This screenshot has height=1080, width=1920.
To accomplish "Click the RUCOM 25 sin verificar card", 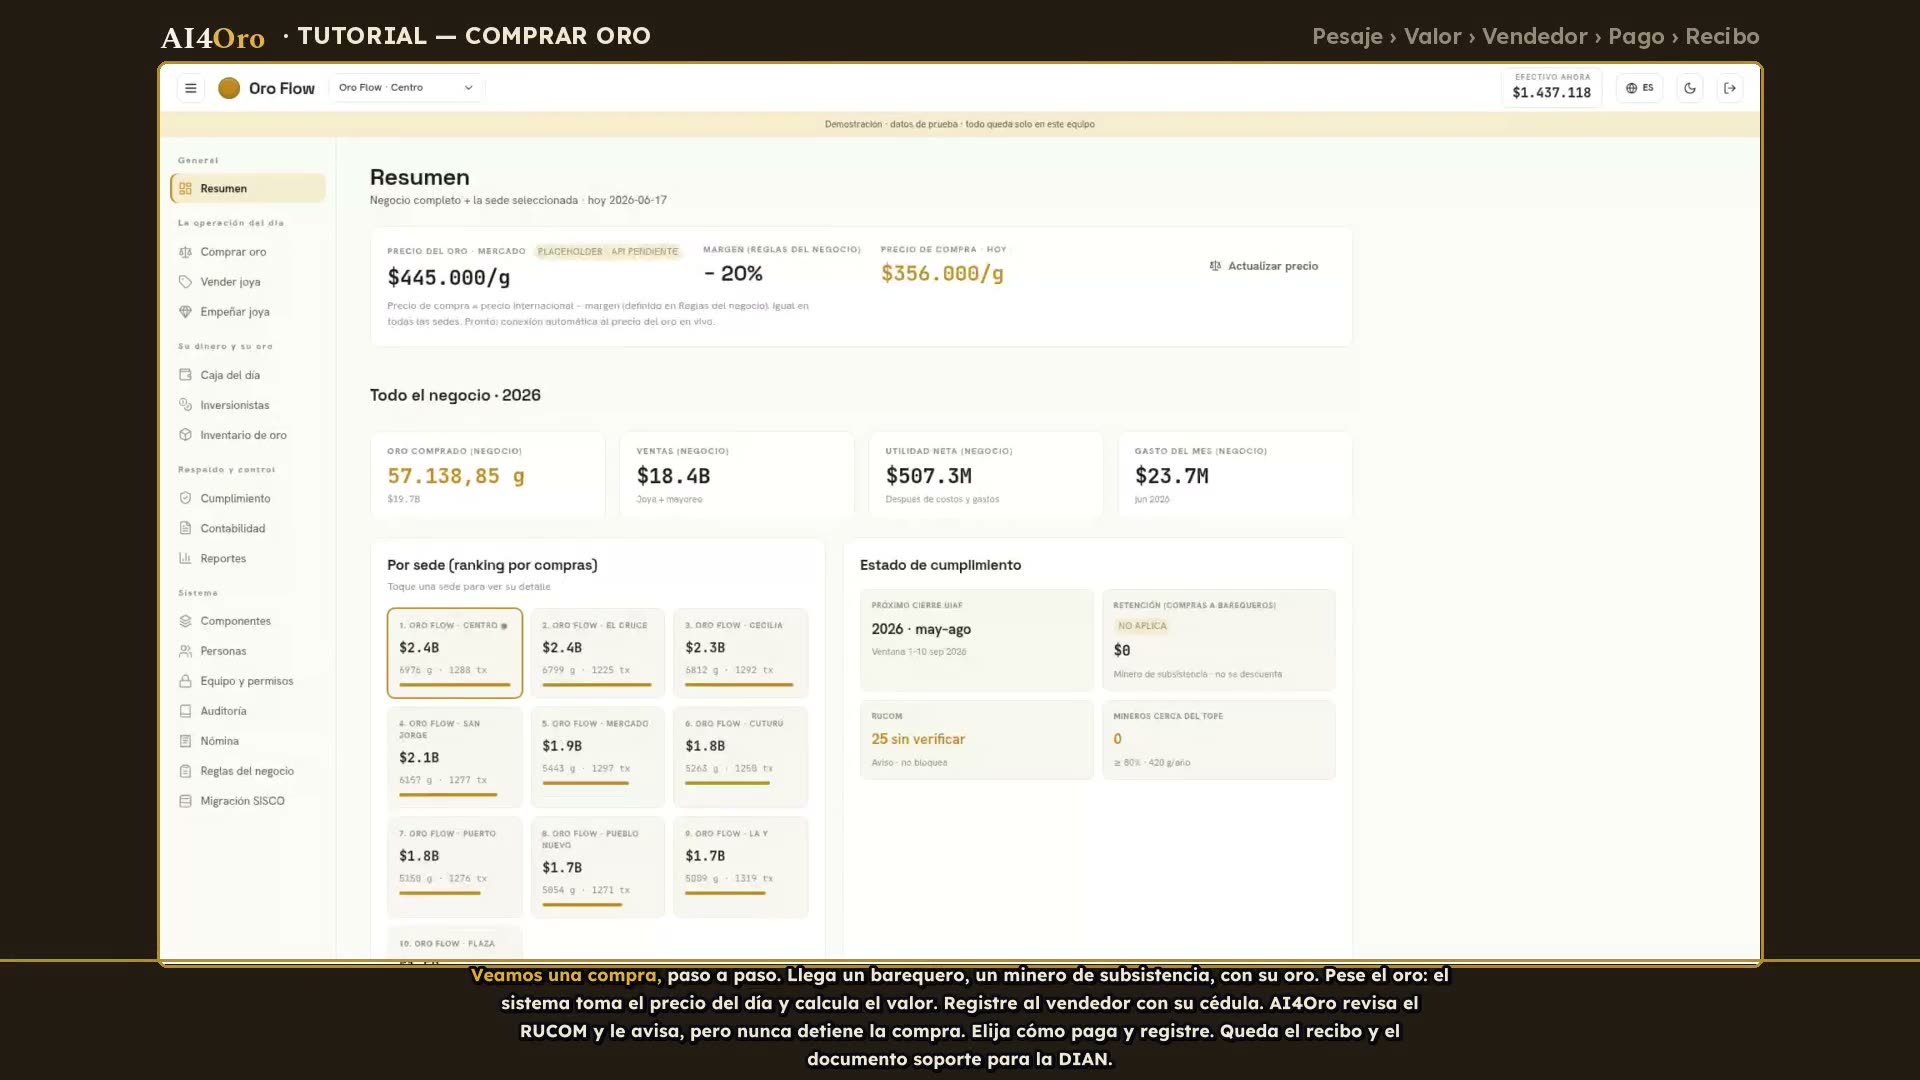I will tap(976, 739).
